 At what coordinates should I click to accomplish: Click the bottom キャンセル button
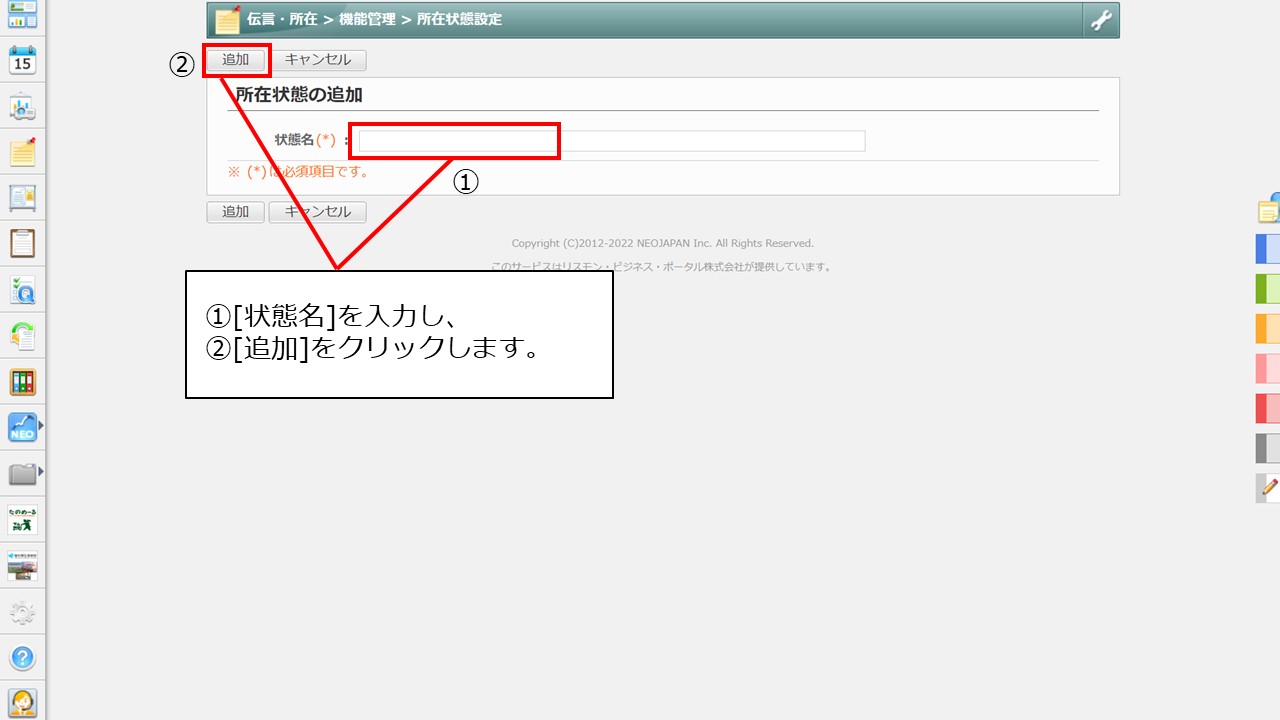317,212
